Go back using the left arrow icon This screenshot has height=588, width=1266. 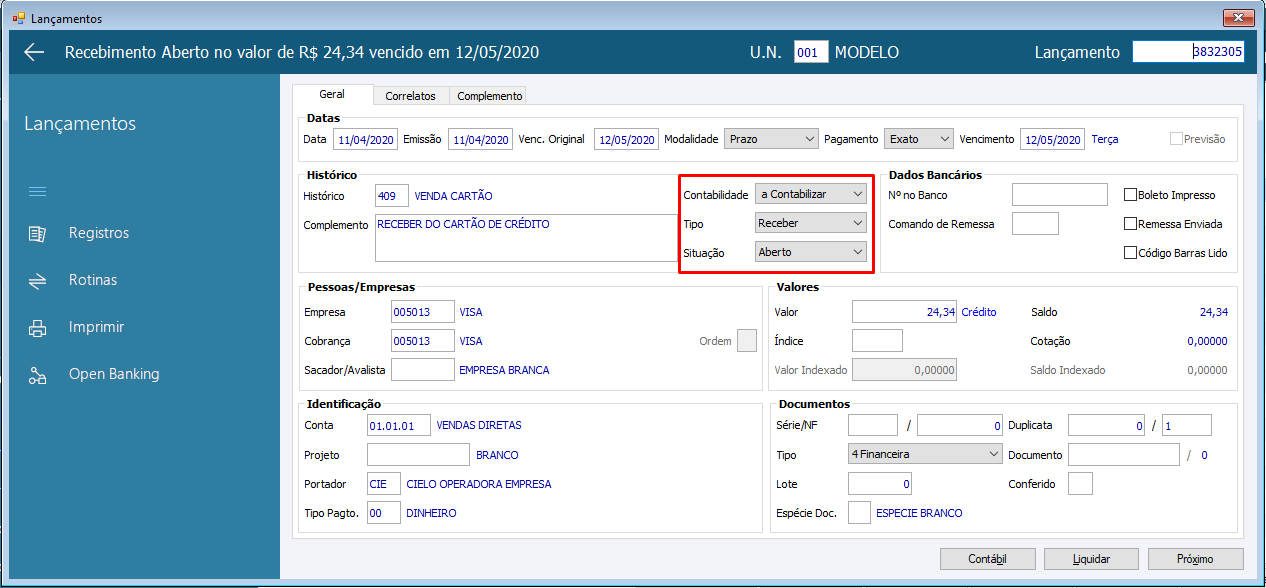tap(34, 52)
